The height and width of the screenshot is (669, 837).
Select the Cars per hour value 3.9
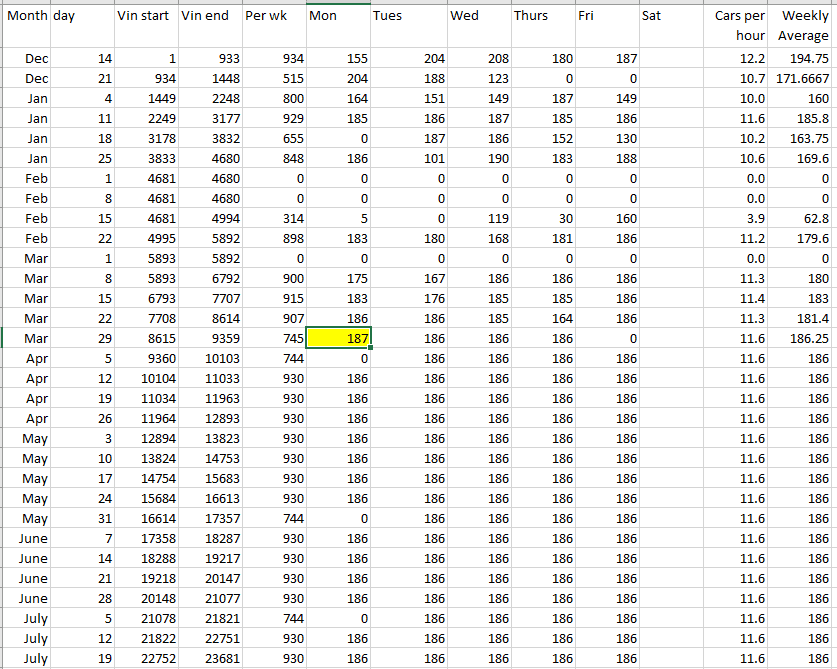(x=739, y=219)
